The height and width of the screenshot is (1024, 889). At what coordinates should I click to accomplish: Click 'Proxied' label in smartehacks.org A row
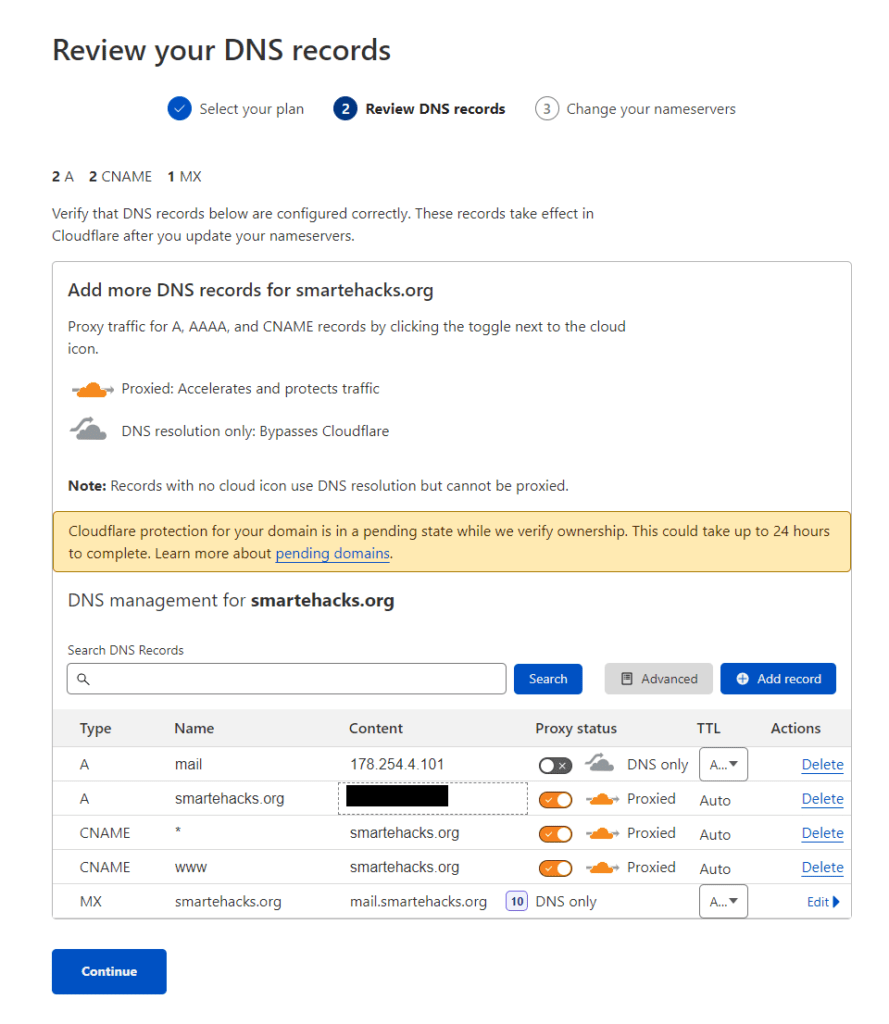pos(651,799)
